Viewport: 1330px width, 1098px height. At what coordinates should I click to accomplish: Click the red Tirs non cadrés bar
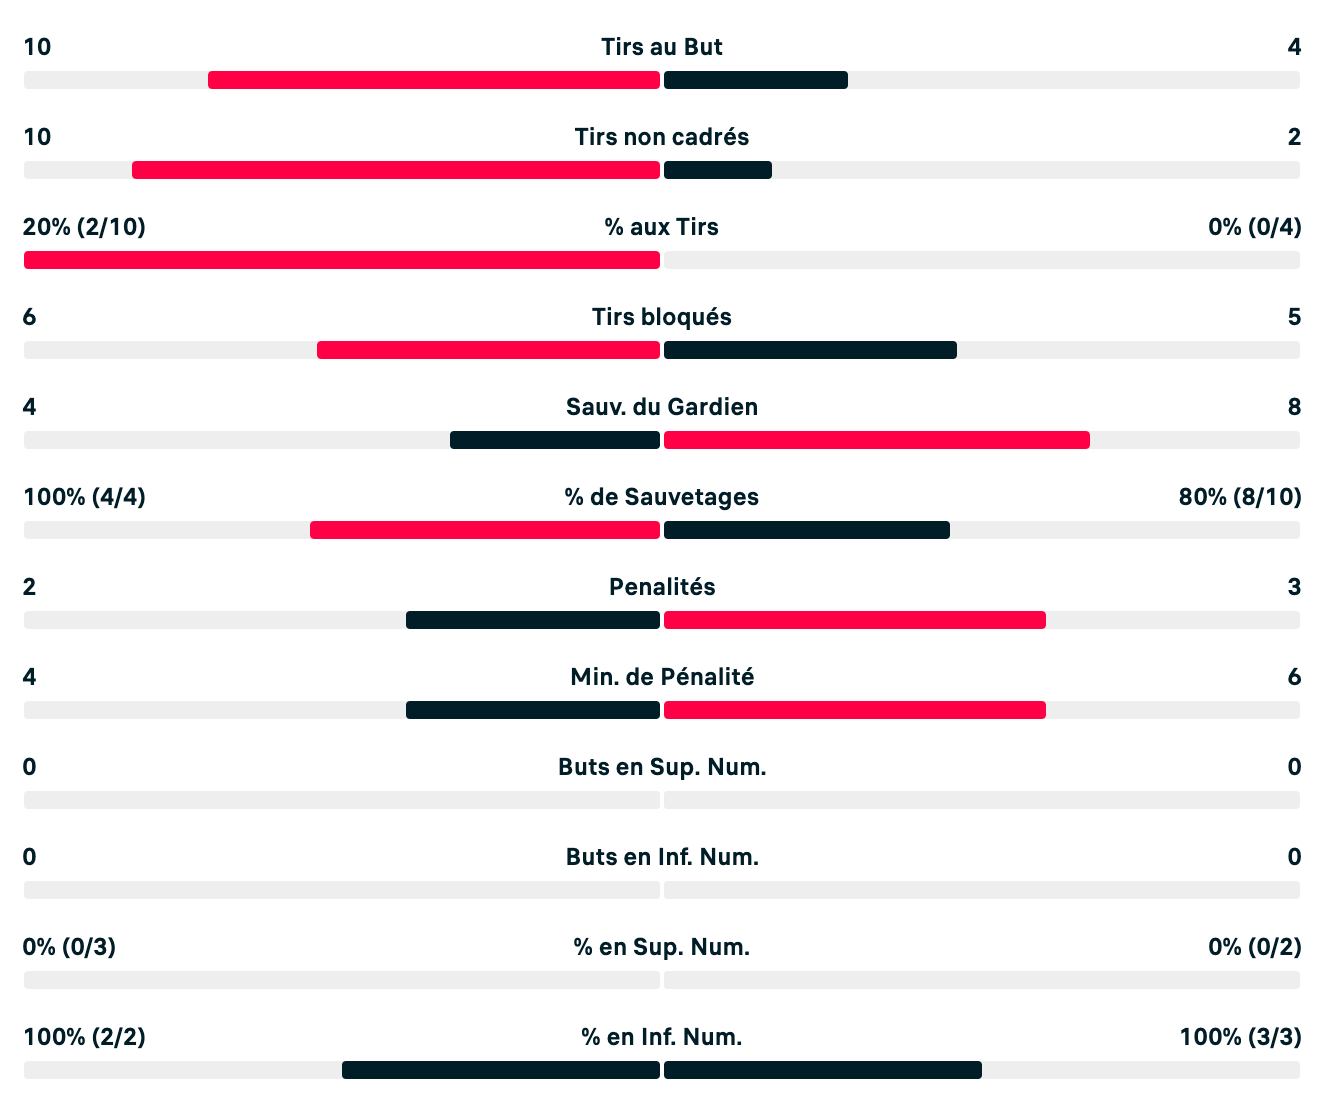(x=396, y=170)
